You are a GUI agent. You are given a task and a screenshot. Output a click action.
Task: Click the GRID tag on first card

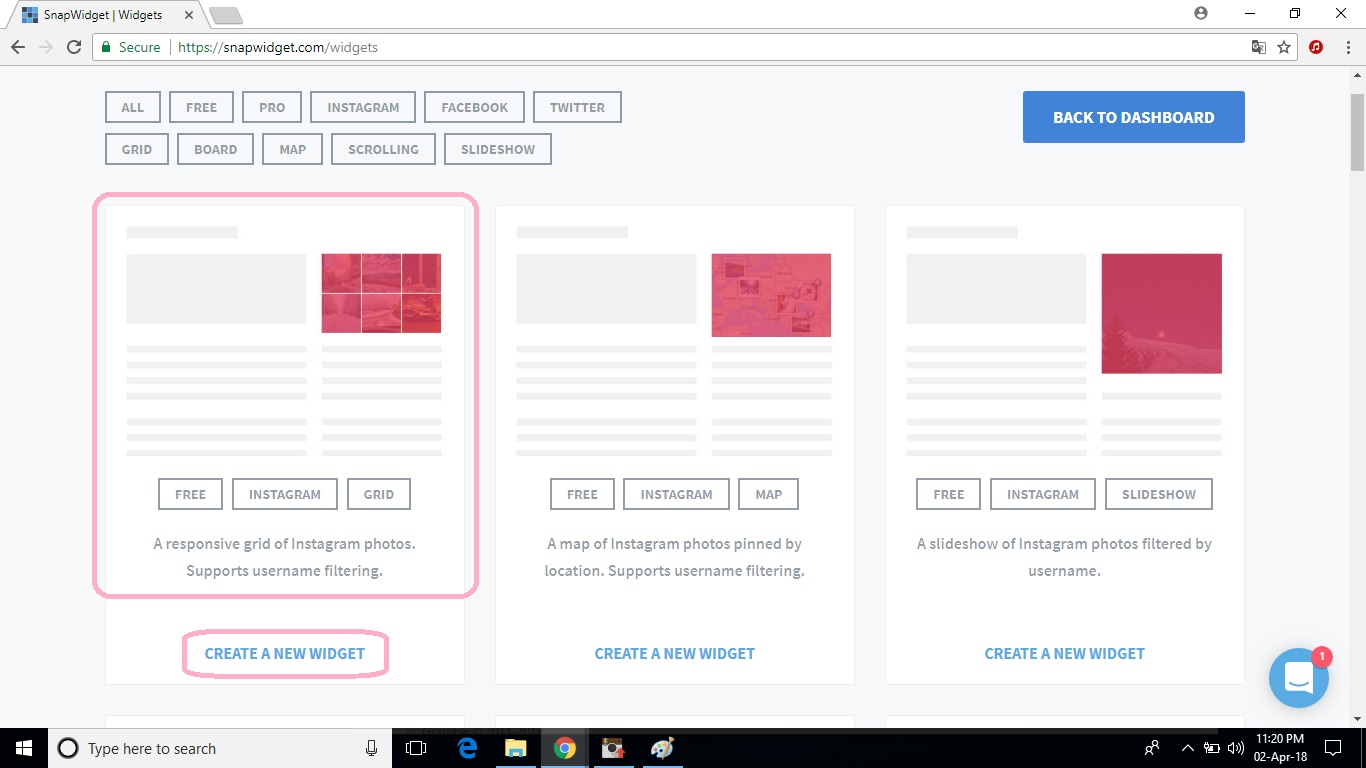(x=379, y=494)
